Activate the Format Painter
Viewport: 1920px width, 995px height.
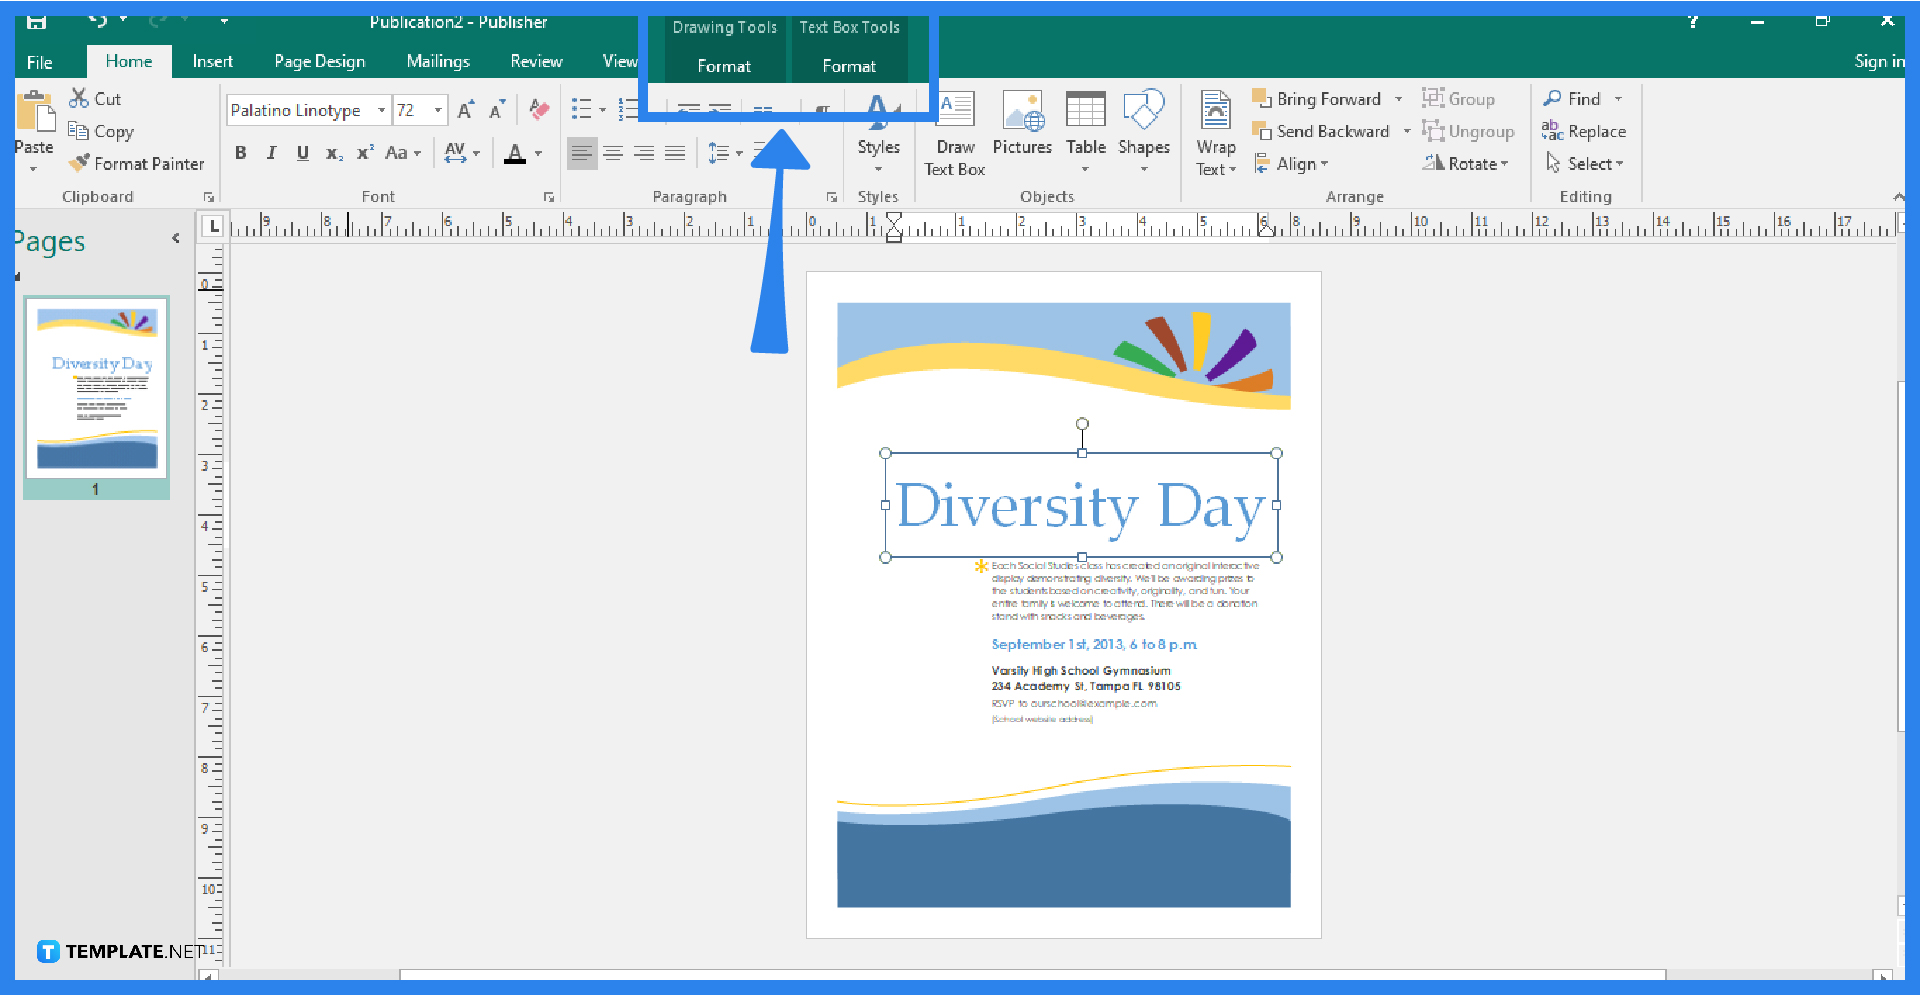click(137, 163)
